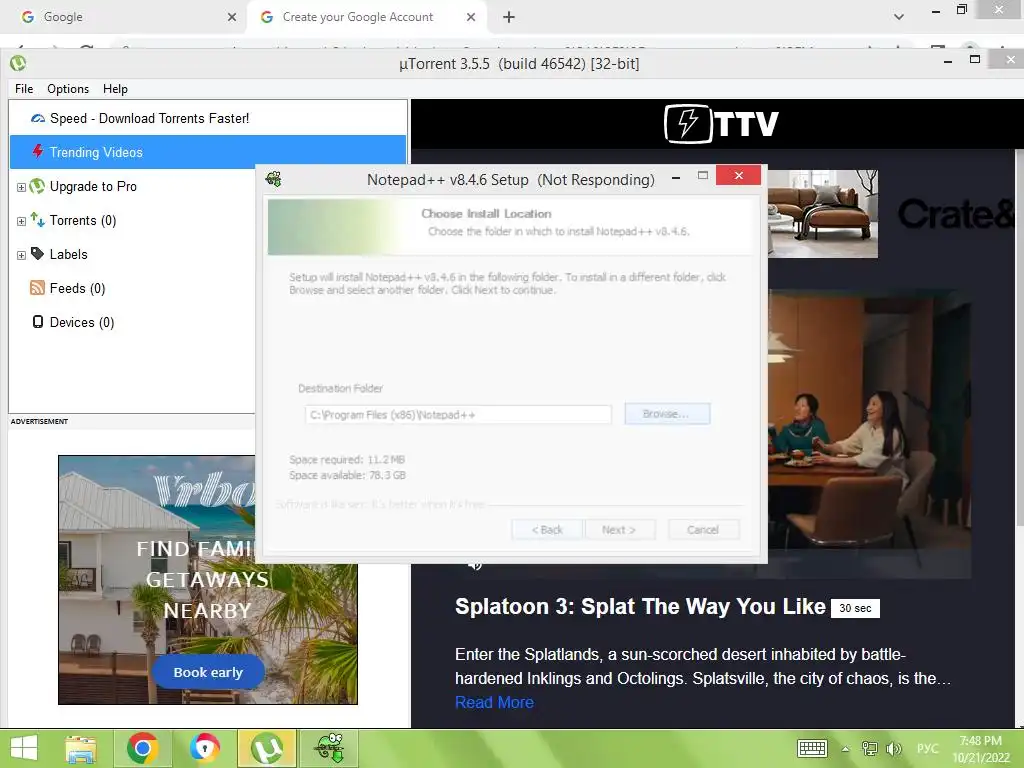Viewport: 1024px width, 768px height.
Task: Maximize the uTorrent window
Action: coord(975,59)
